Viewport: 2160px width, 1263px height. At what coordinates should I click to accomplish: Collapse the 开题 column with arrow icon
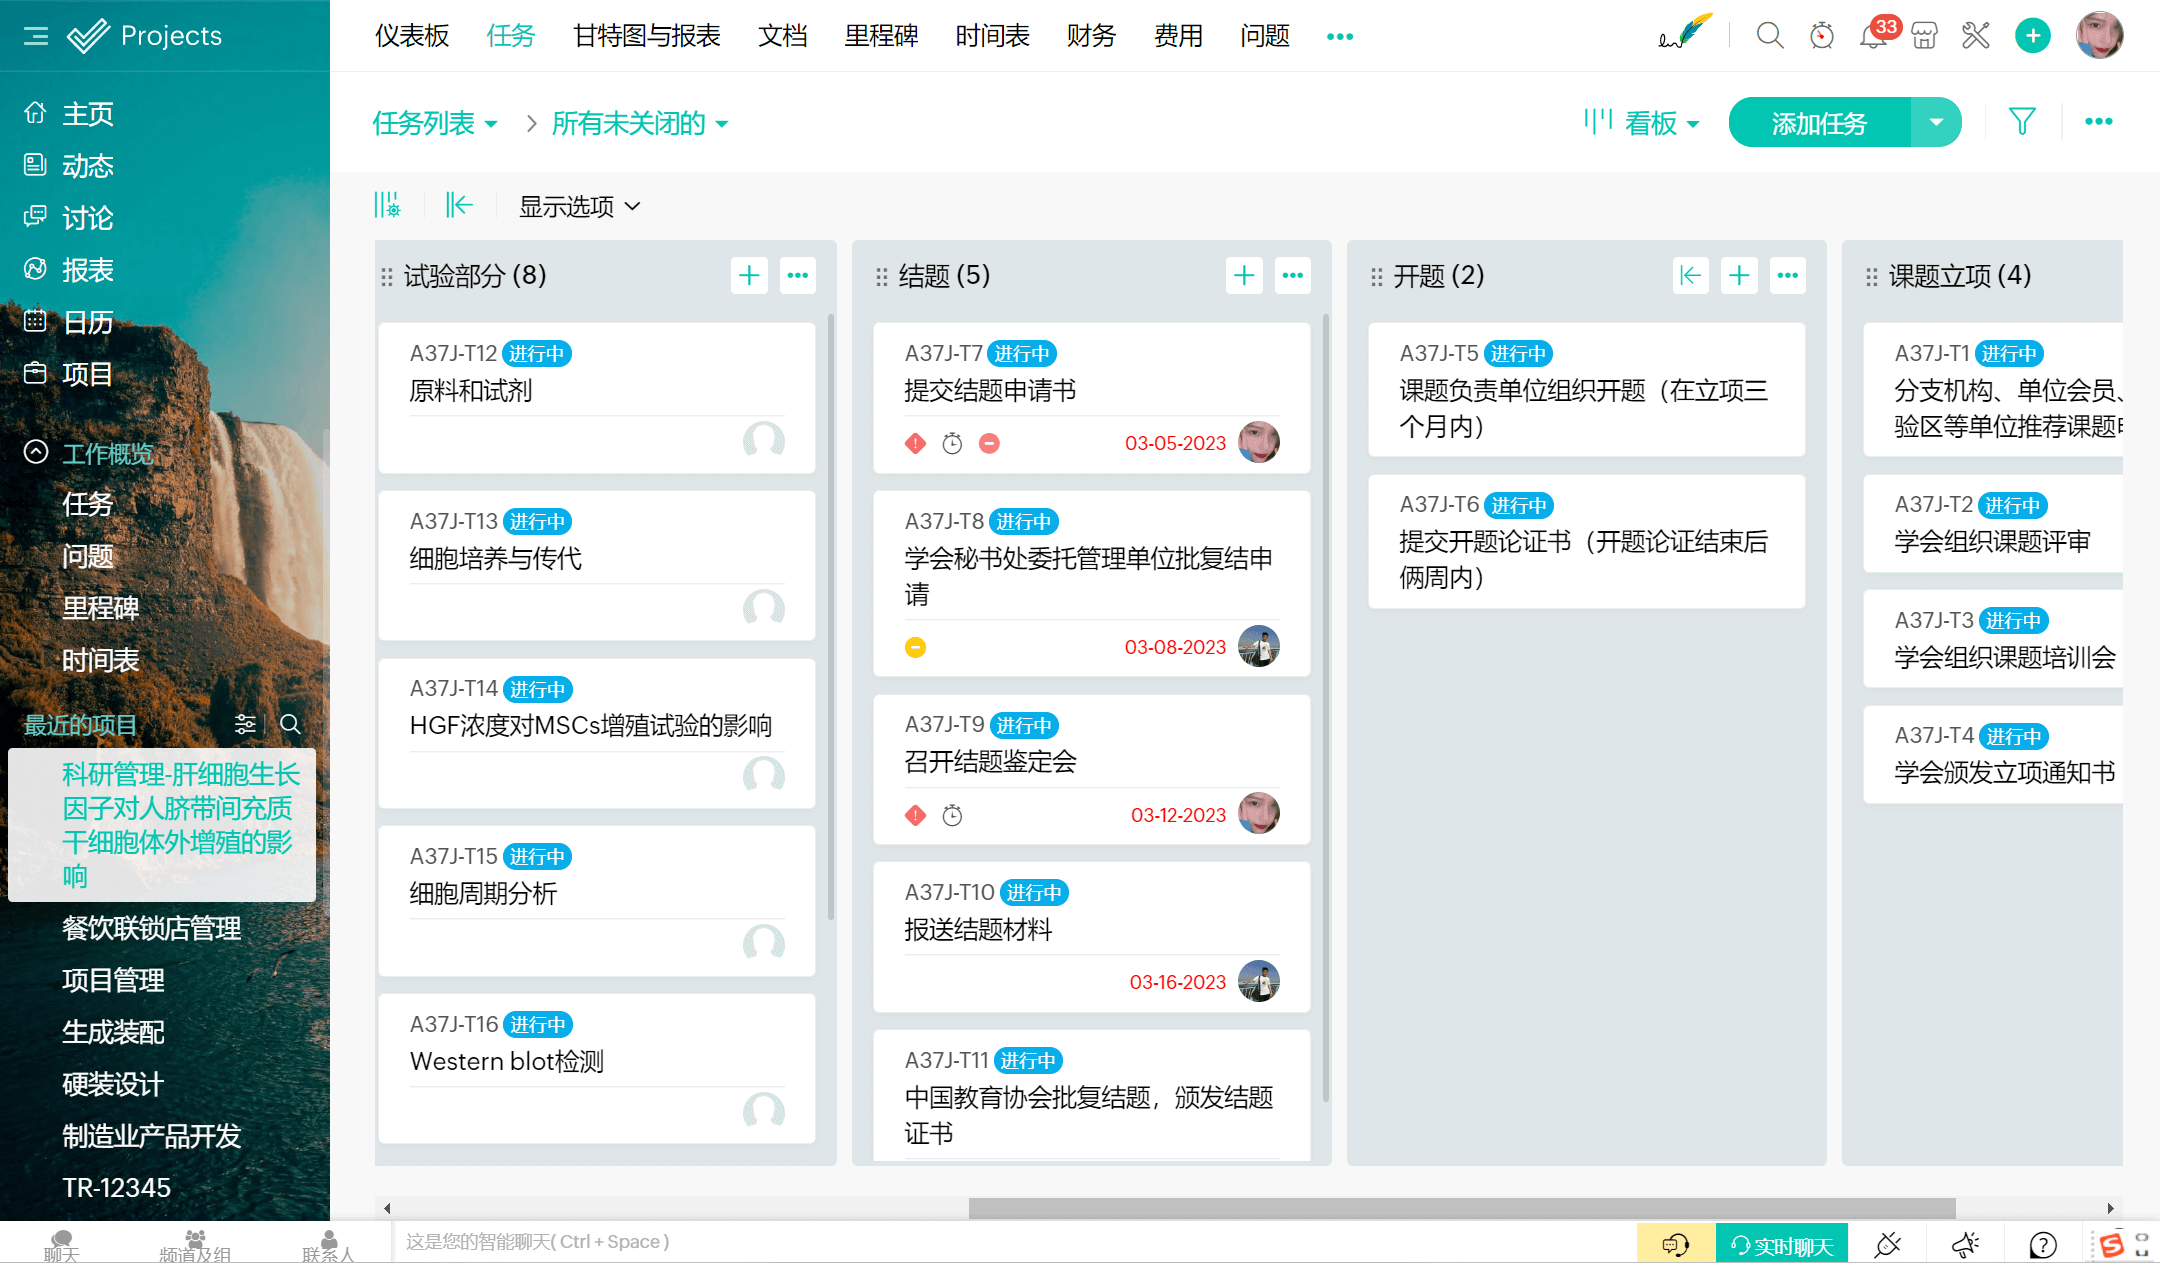tap(1690, 275)
